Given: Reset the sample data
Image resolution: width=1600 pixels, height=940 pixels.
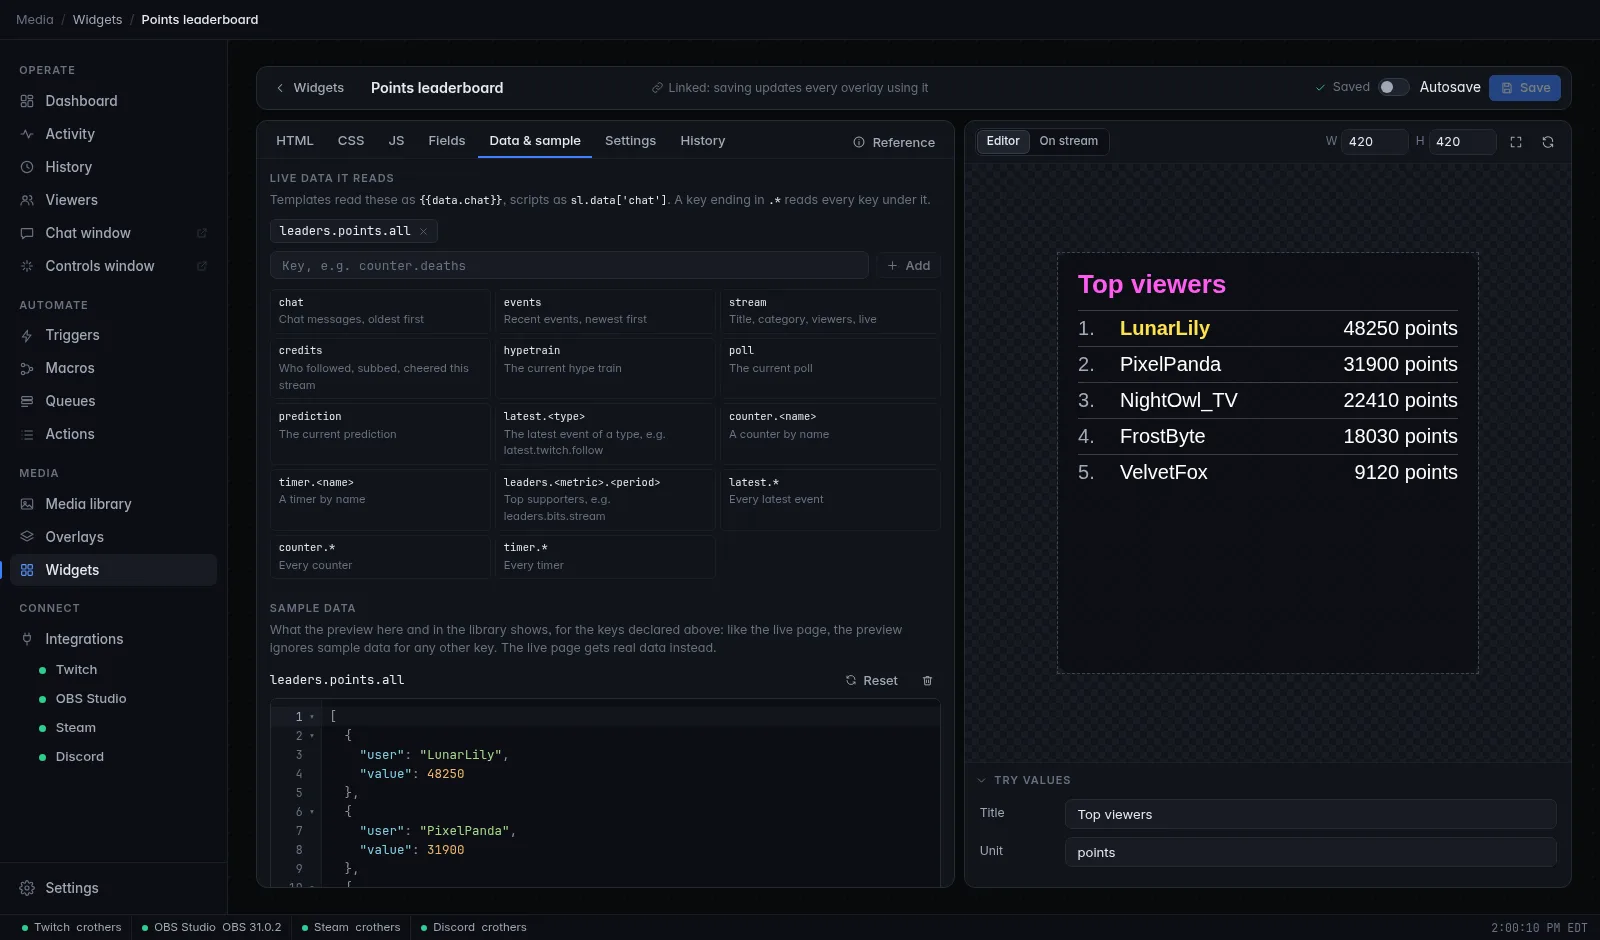Looking at the screenshot, I should [871, 680].
